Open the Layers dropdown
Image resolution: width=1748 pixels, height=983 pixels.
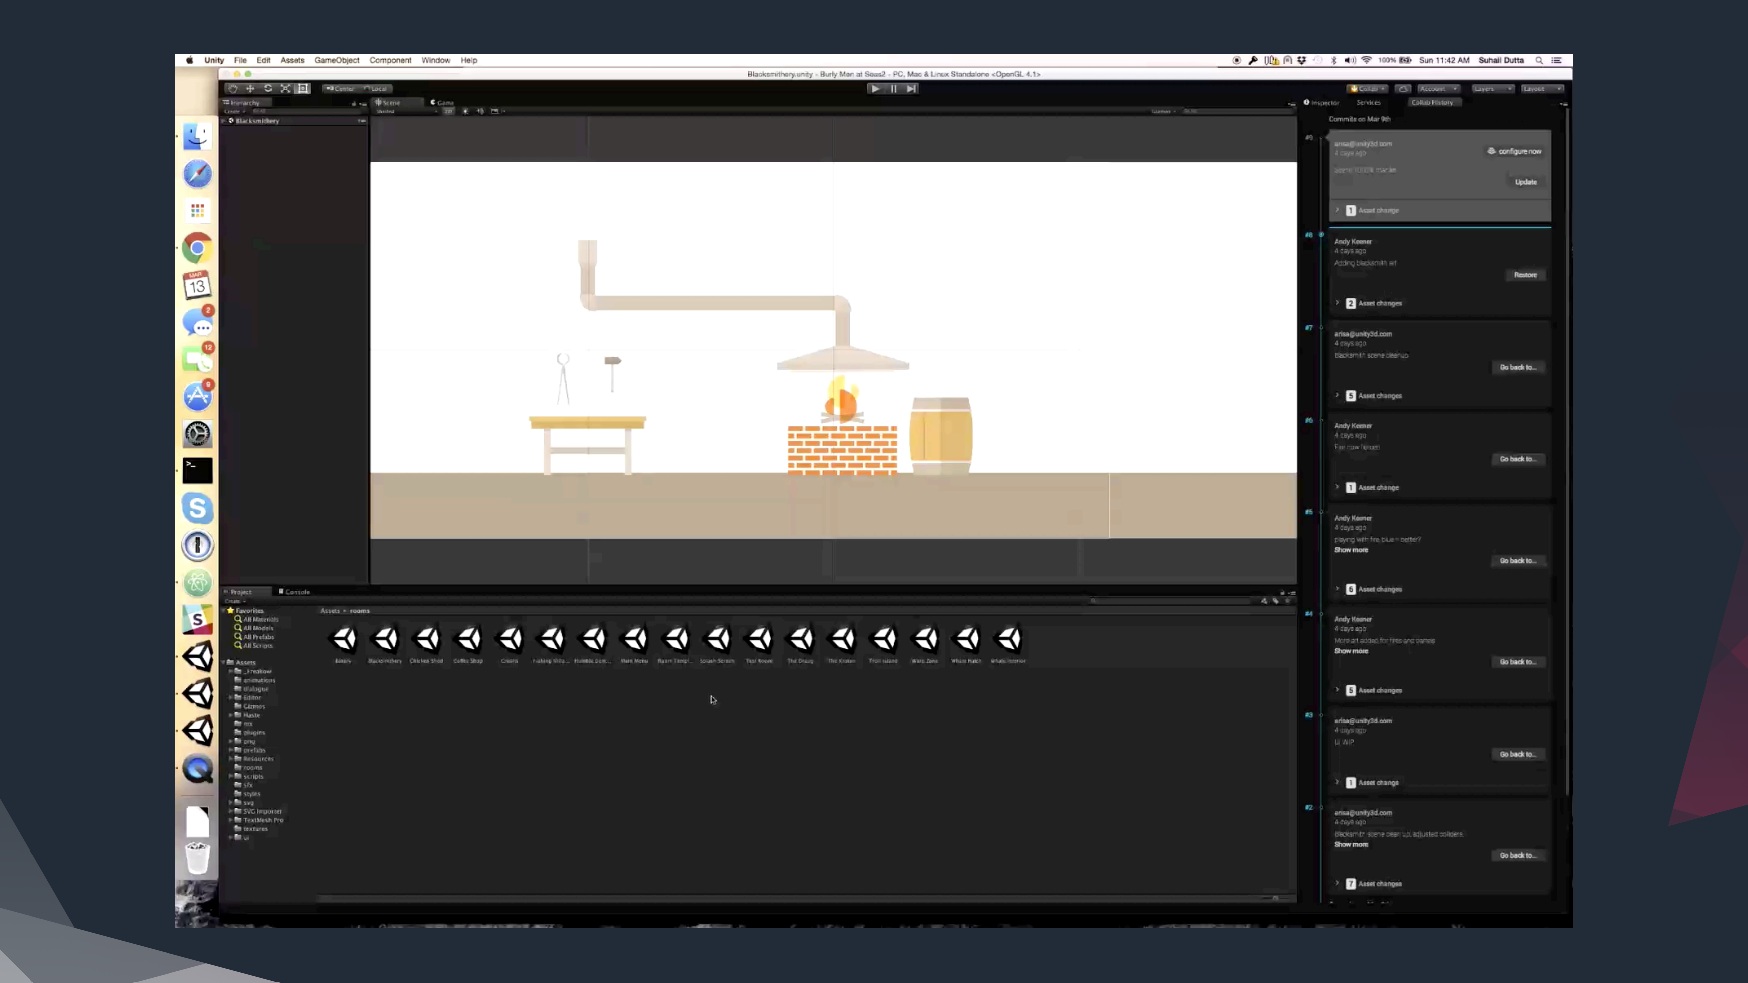[x=1491, y=89]
